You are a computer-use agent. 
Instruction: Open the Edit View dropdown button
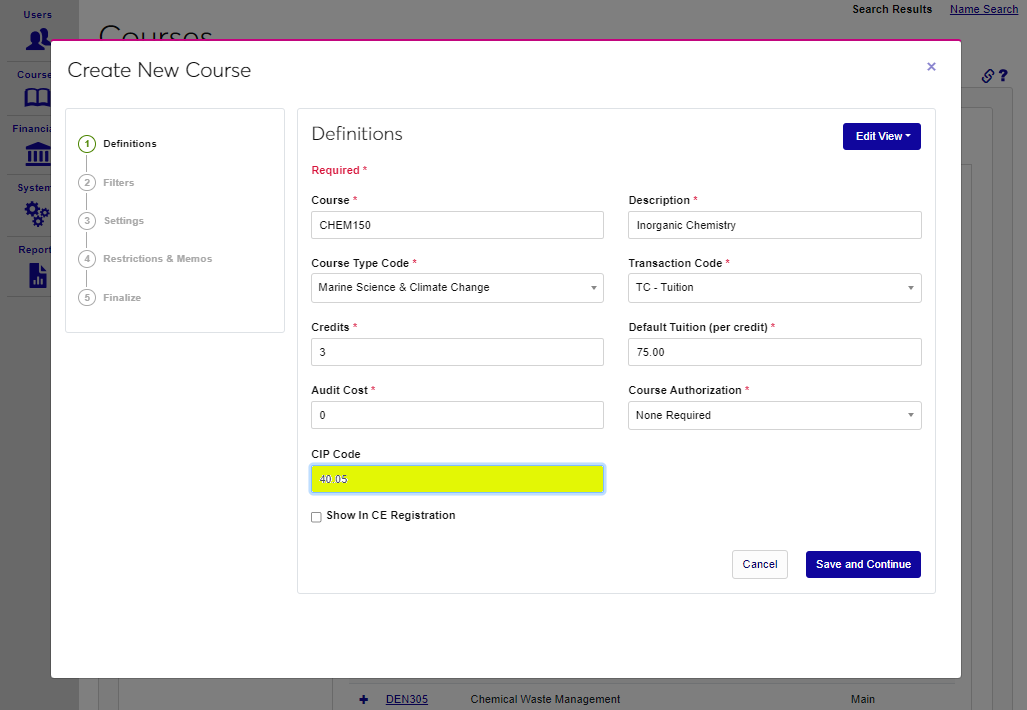point(881,137)
